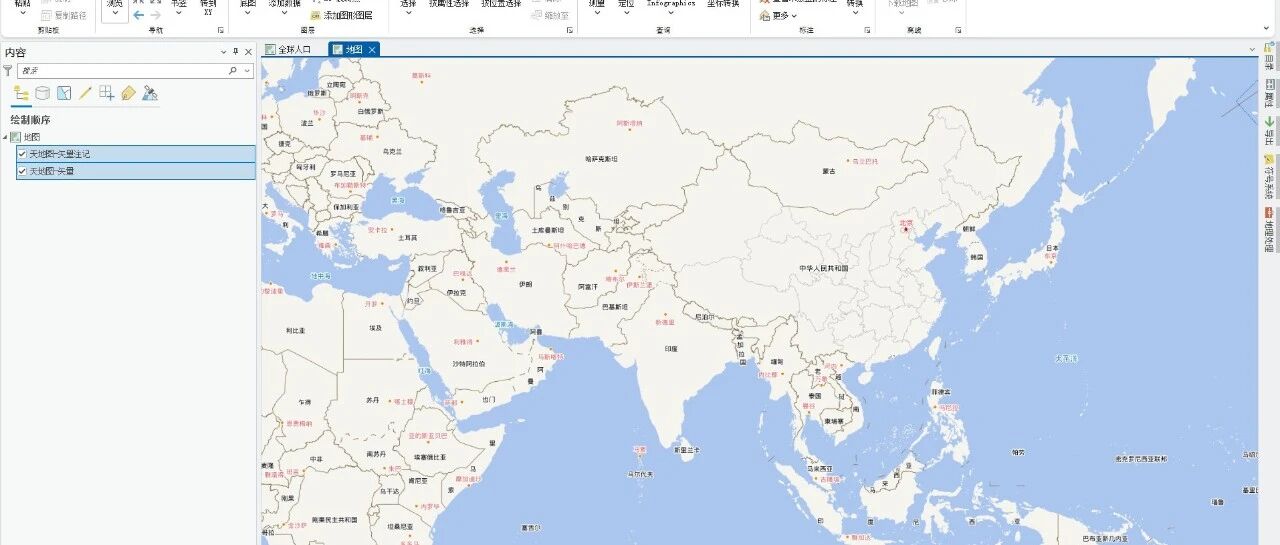Viewport: 1280px width, 545px height.
Task: Open the 导出 side pane tab
Action: [1269, 130]
